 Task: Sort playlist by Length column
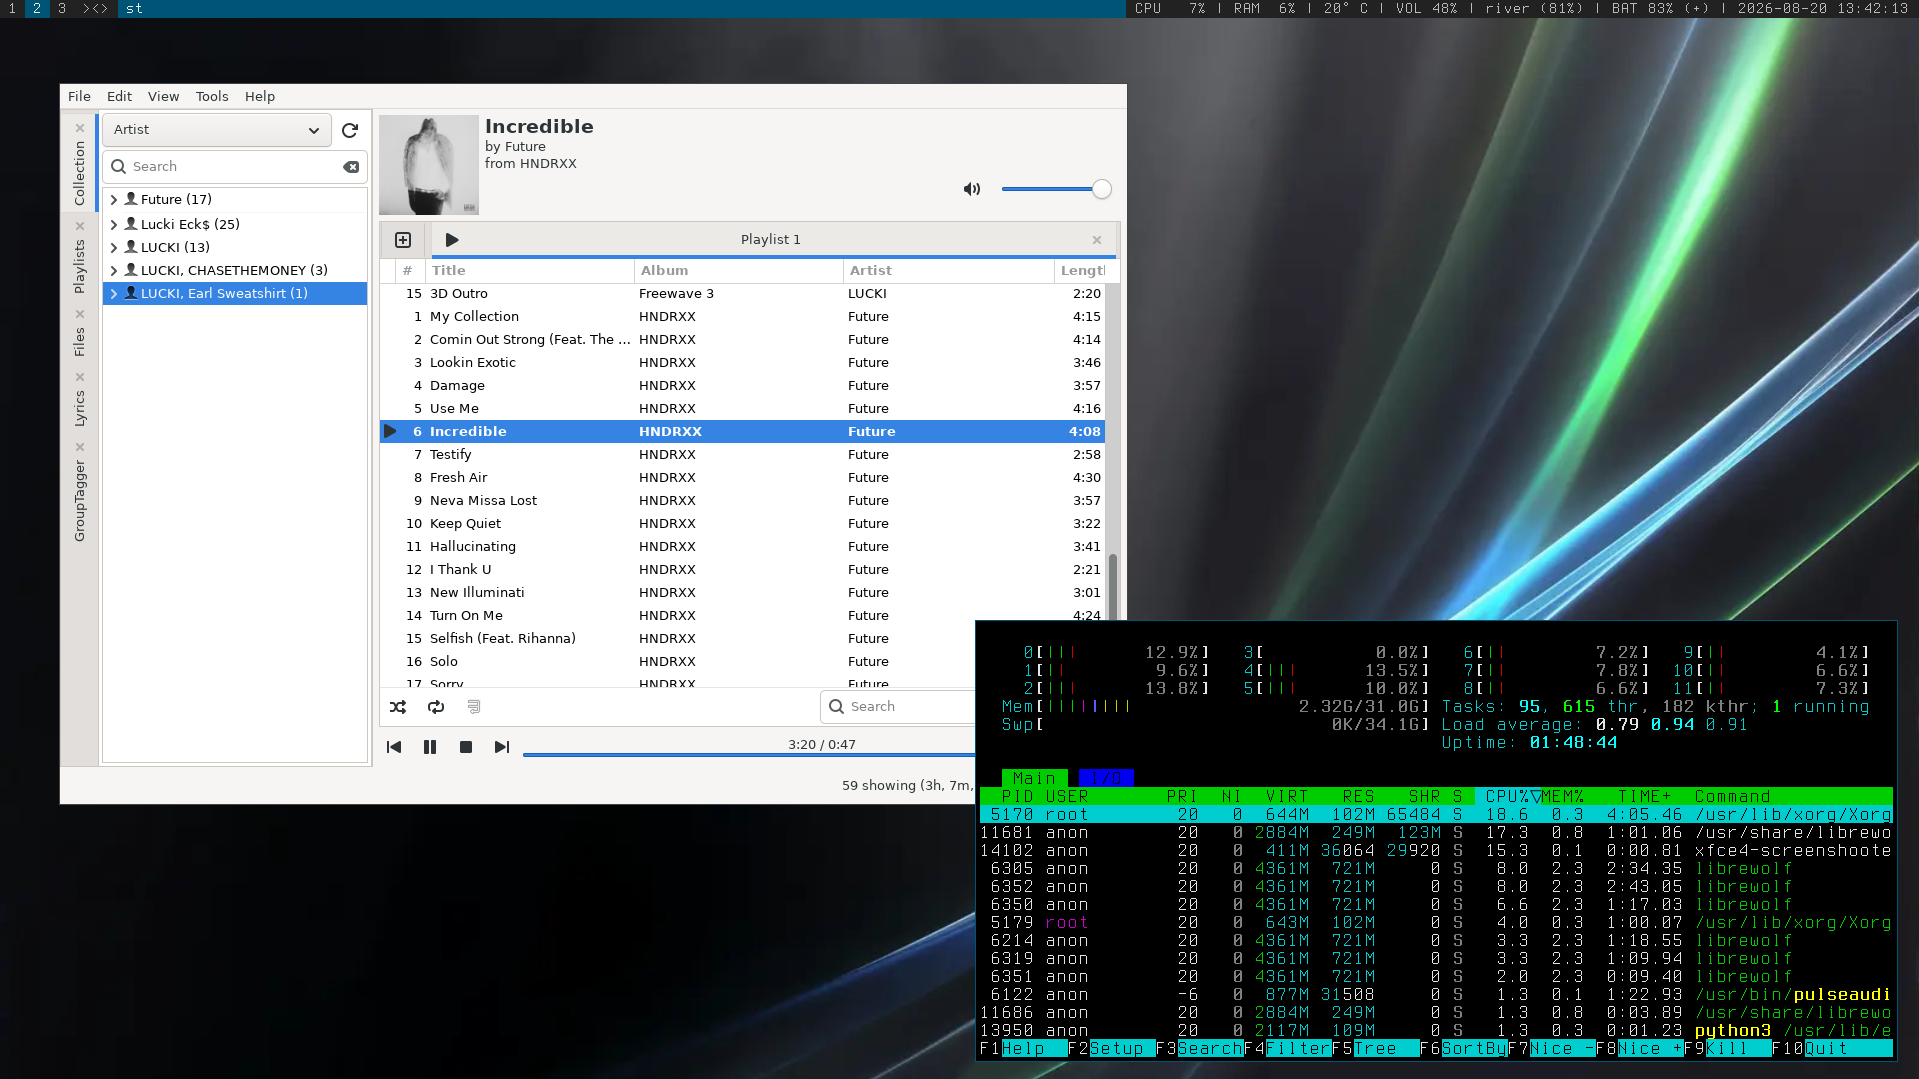pyautogui.click(x=1082, y=271)
